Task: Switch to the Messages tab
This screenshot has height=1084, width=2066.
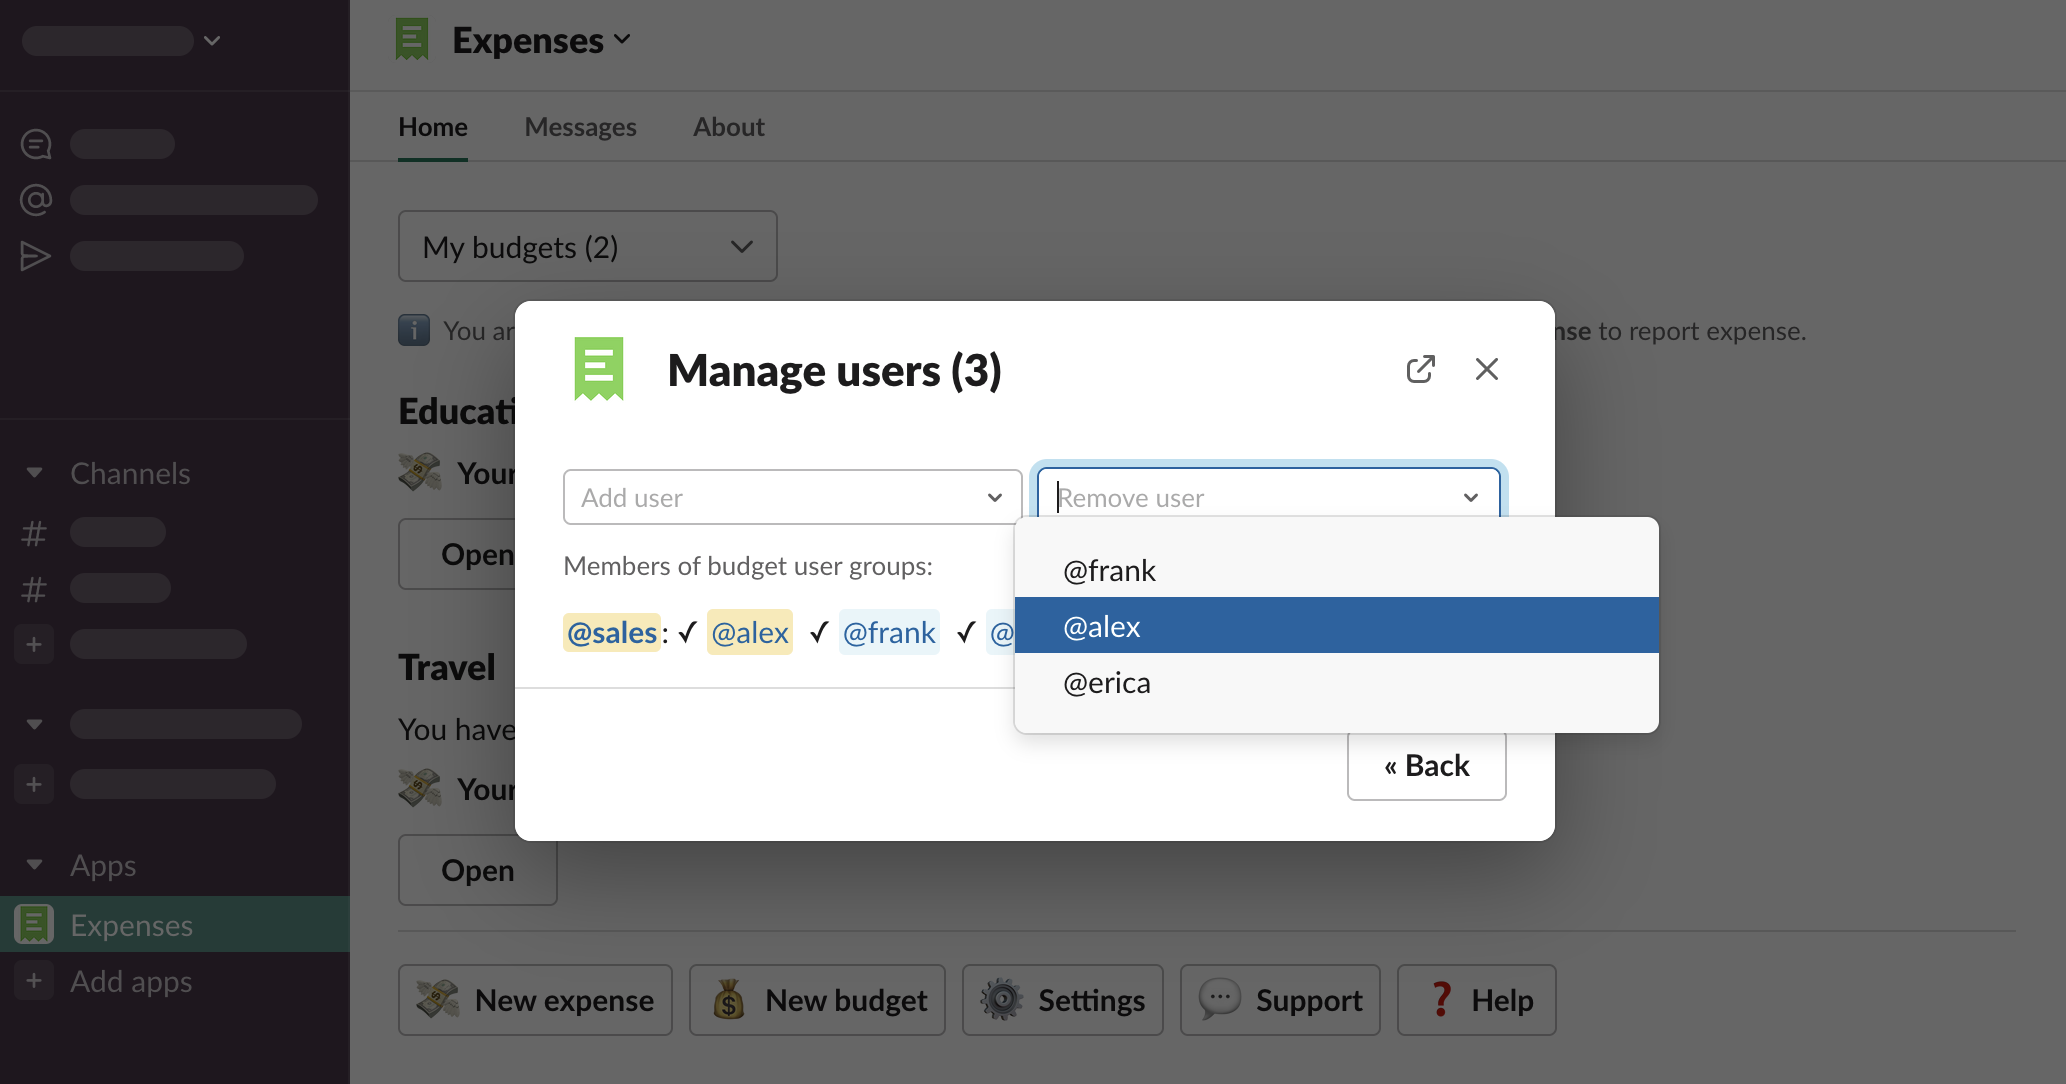Action: click(580, 127)
